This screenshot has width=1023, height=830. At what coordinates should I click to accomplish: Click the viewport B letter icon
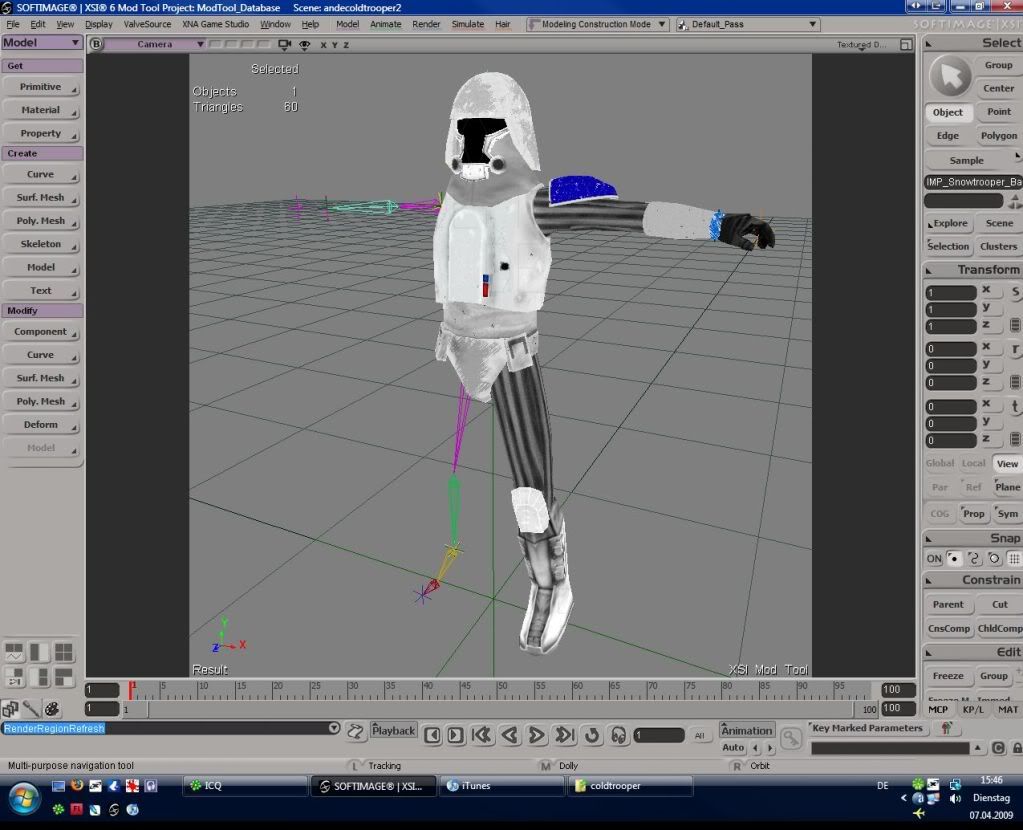(96, 44)
